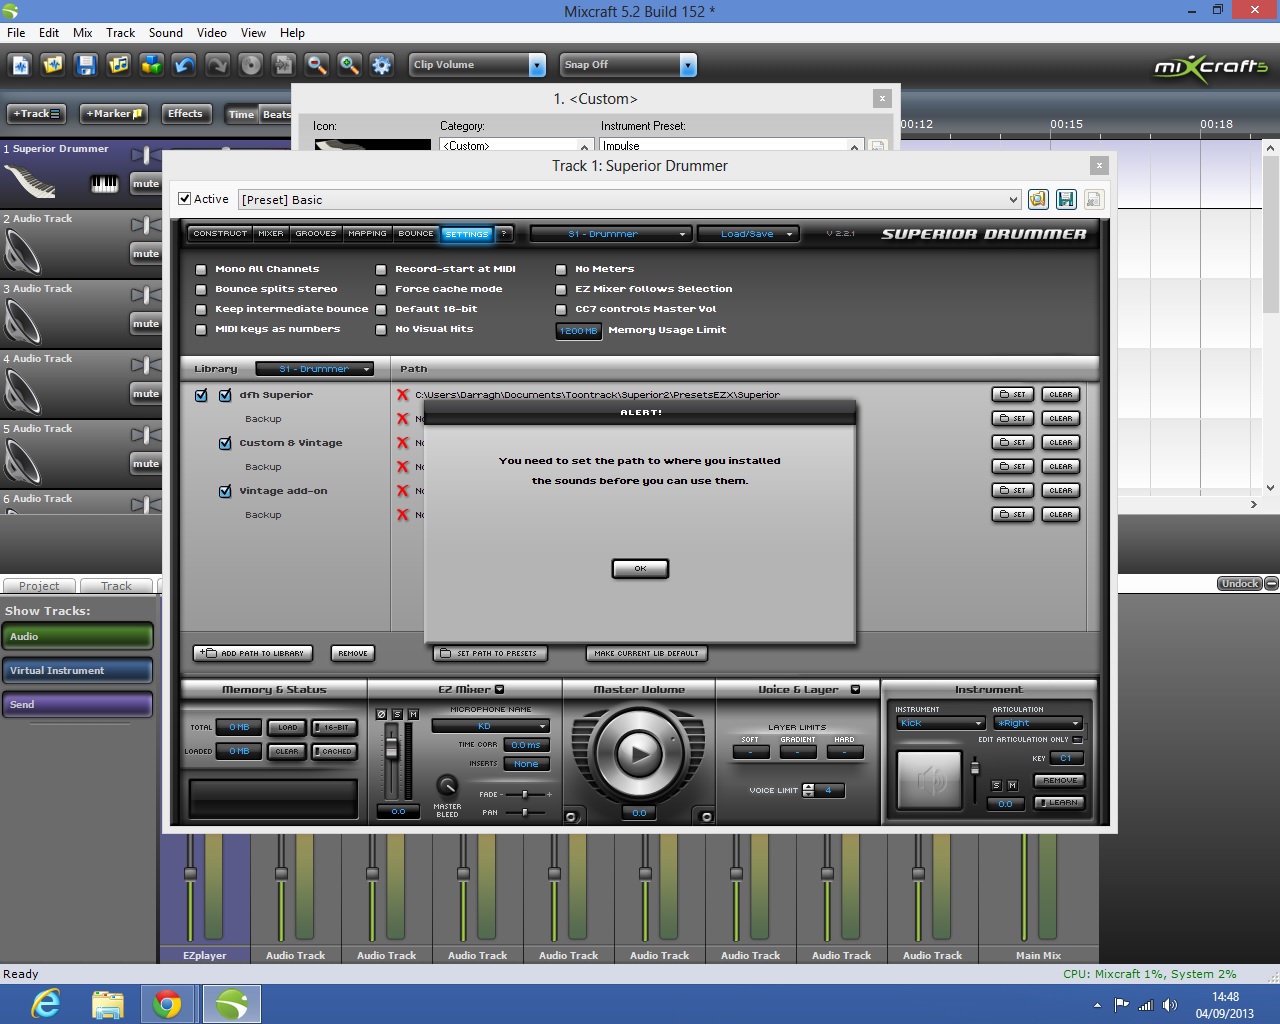Switch to the Construct tab
The height and width of the screenshot is (1024, 1280).
(x=220, y=234)
